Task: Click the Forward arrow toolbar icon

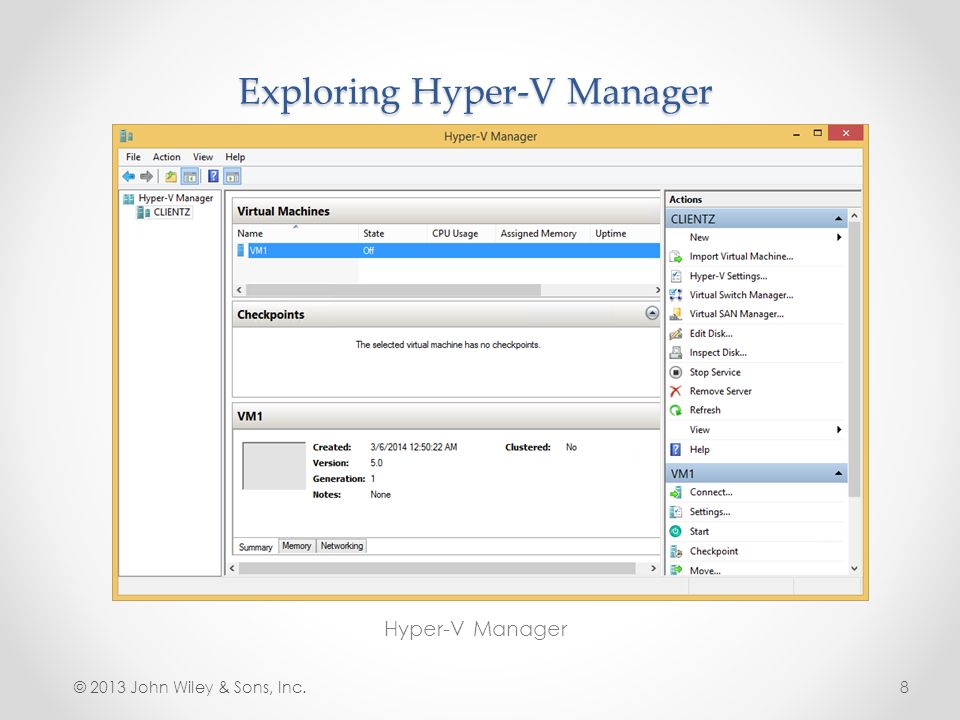Action: click(x=146, y=177)
